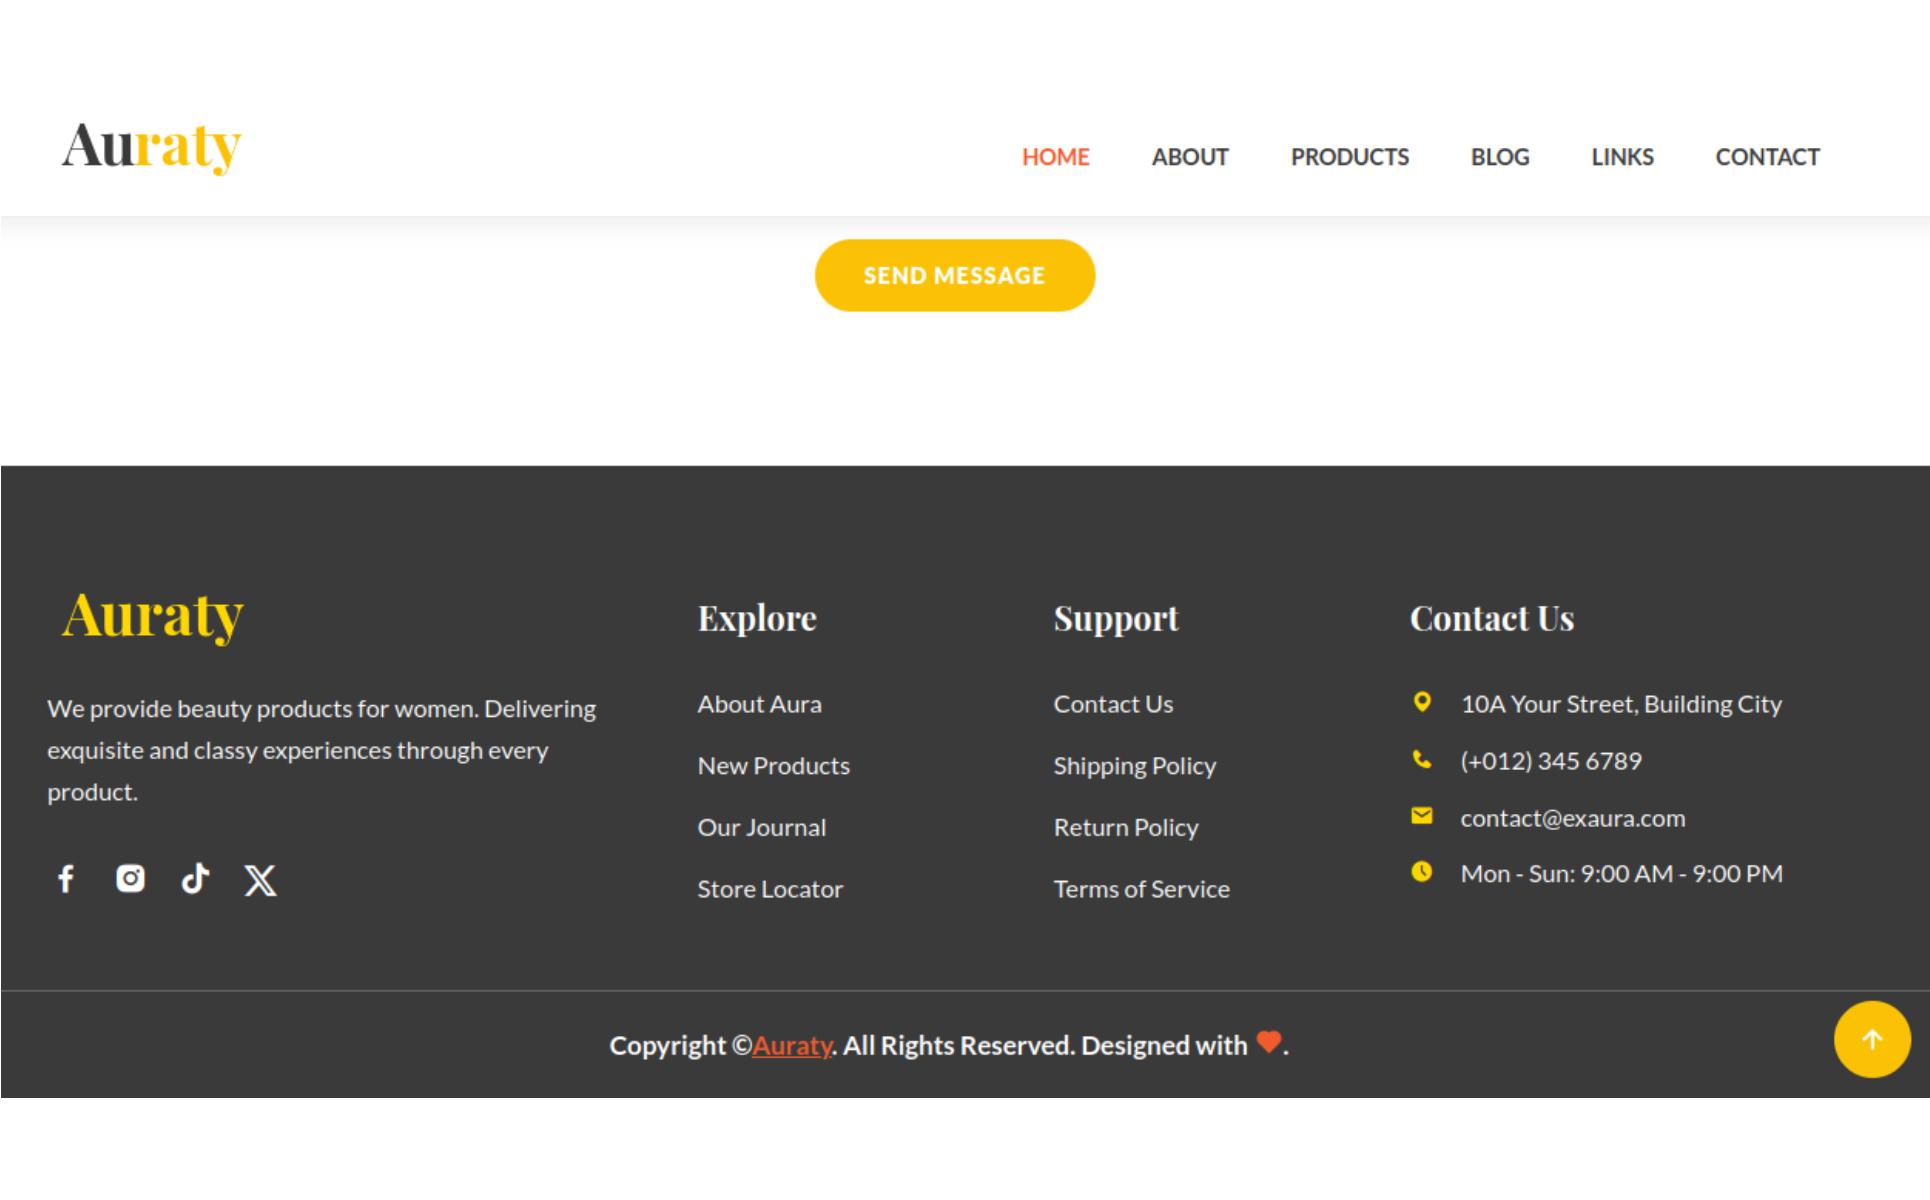Navigate to the Blog page

(x=1499, y=157)
